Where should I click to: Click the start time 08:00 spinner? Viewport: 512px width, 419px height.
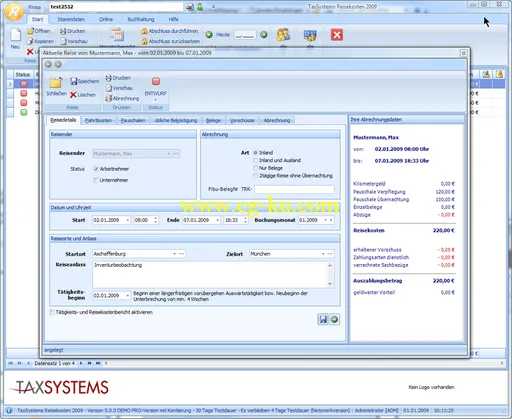(155, 220)
